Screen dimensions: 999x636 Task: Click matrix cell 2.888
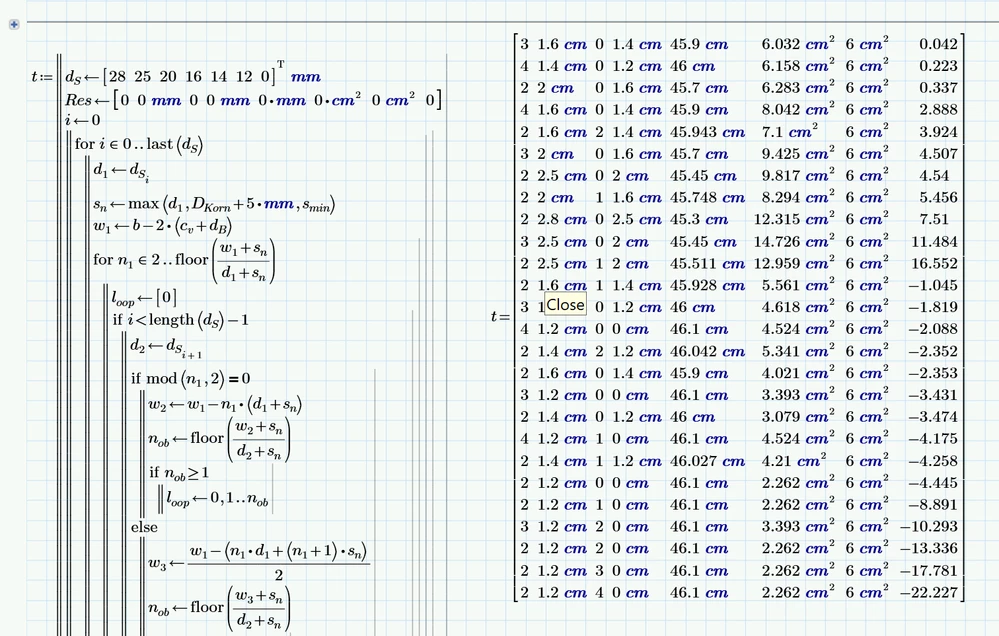click(x=938, y=110)
